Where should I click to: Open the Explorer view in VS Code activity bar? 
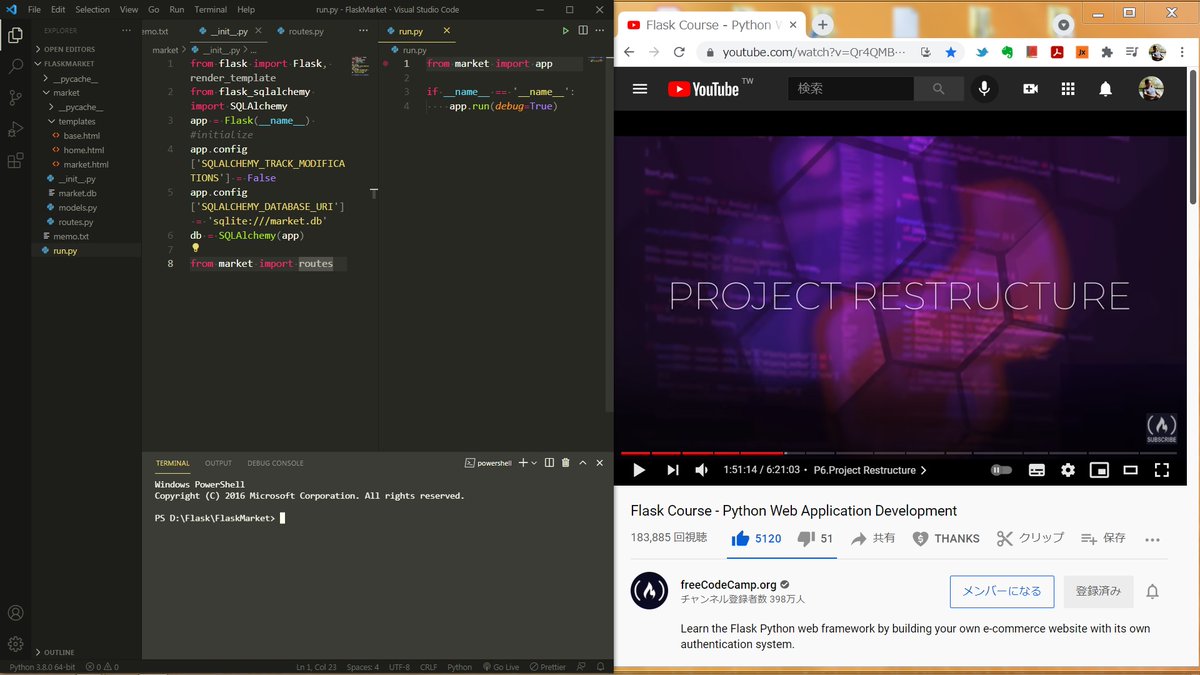point(15,36)
